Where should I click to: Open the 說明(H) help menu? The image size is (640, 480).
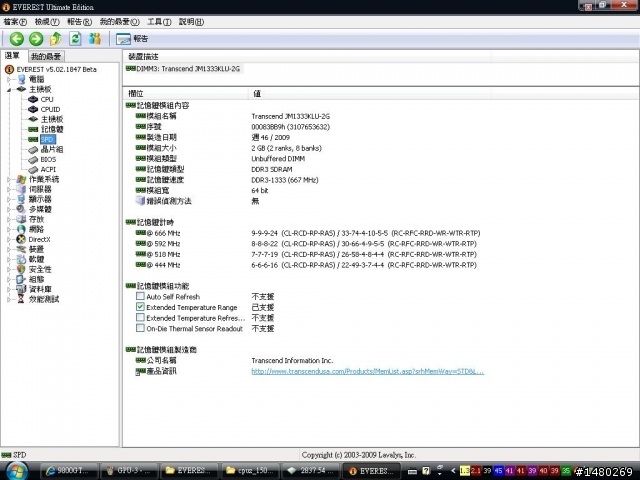pos(191,22)
